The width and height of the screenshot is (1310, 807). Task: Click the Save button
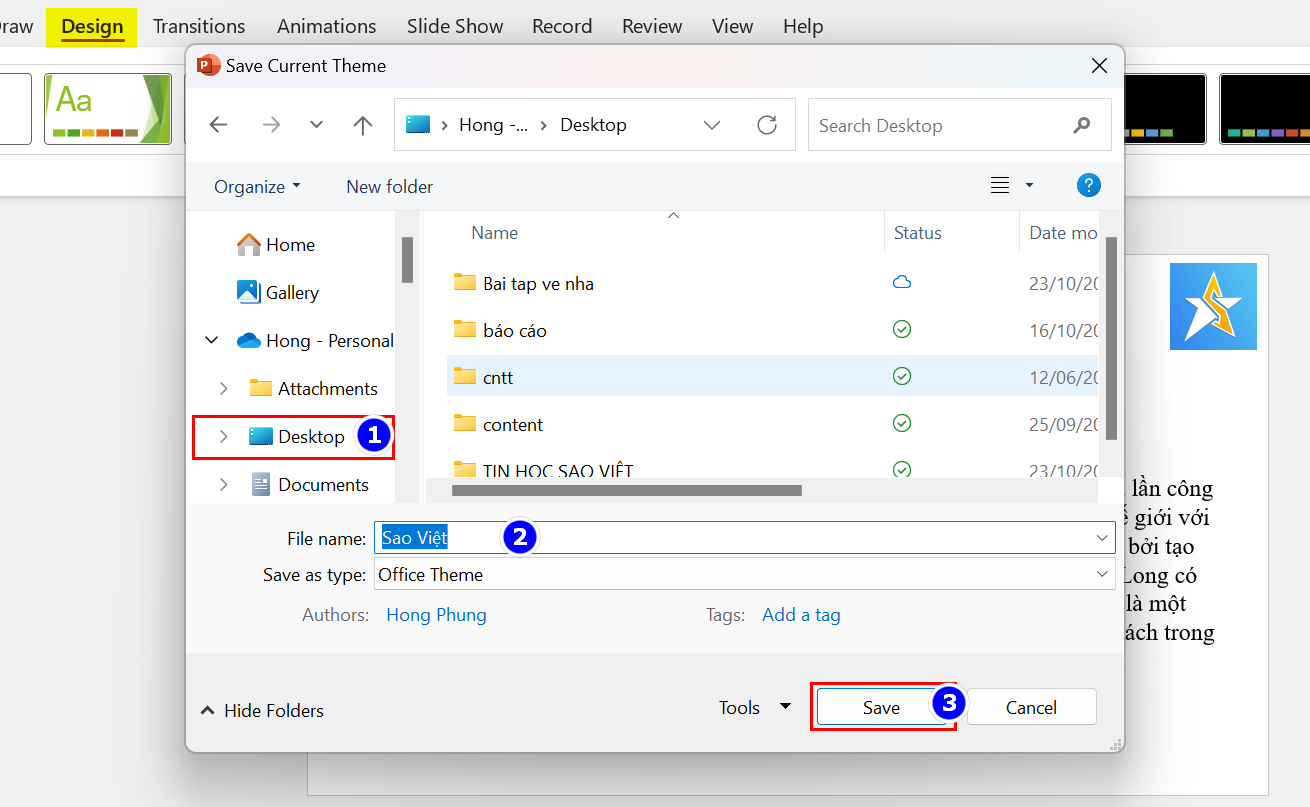(881, 707)
